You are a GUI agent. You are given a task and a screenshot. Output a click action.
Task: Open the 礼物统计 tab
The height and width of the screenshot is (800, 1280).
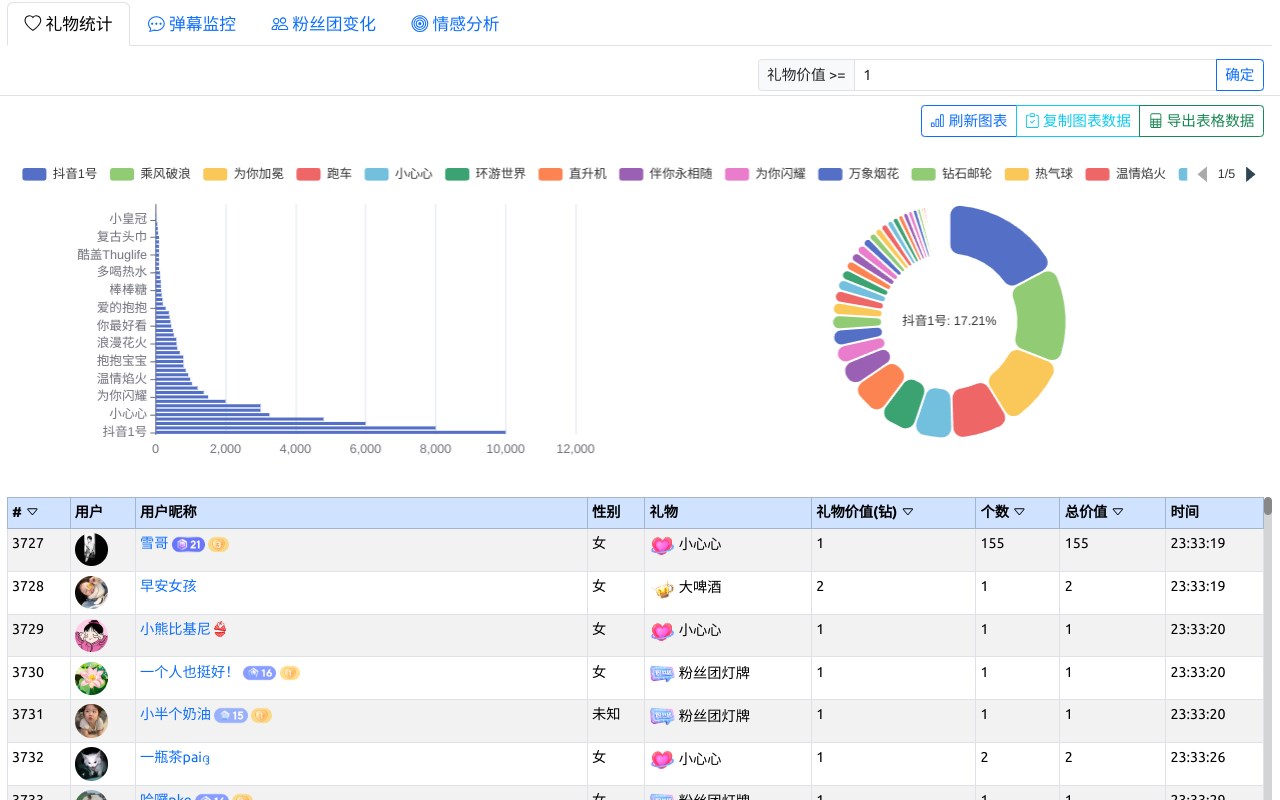(x=68, y=24)
